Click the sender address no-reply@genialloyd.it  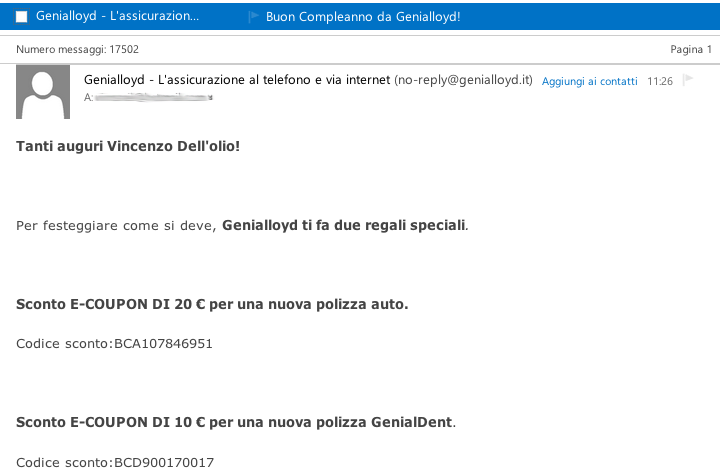coord(463,80)
